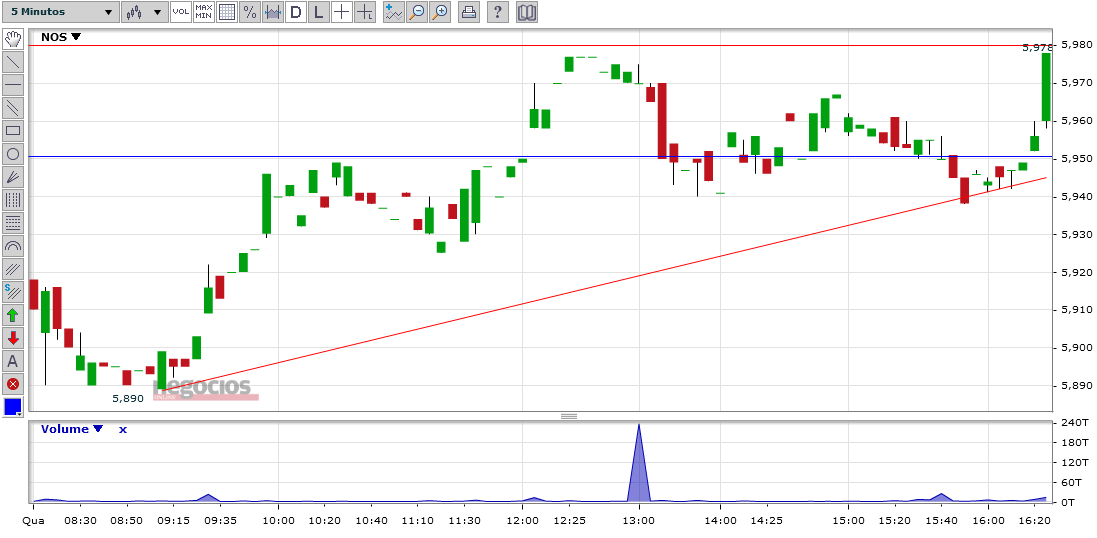The height and width of the screenshot is (538, 1097).
Task: Open help with question mark icon
Action: click(x=497, y=12)
